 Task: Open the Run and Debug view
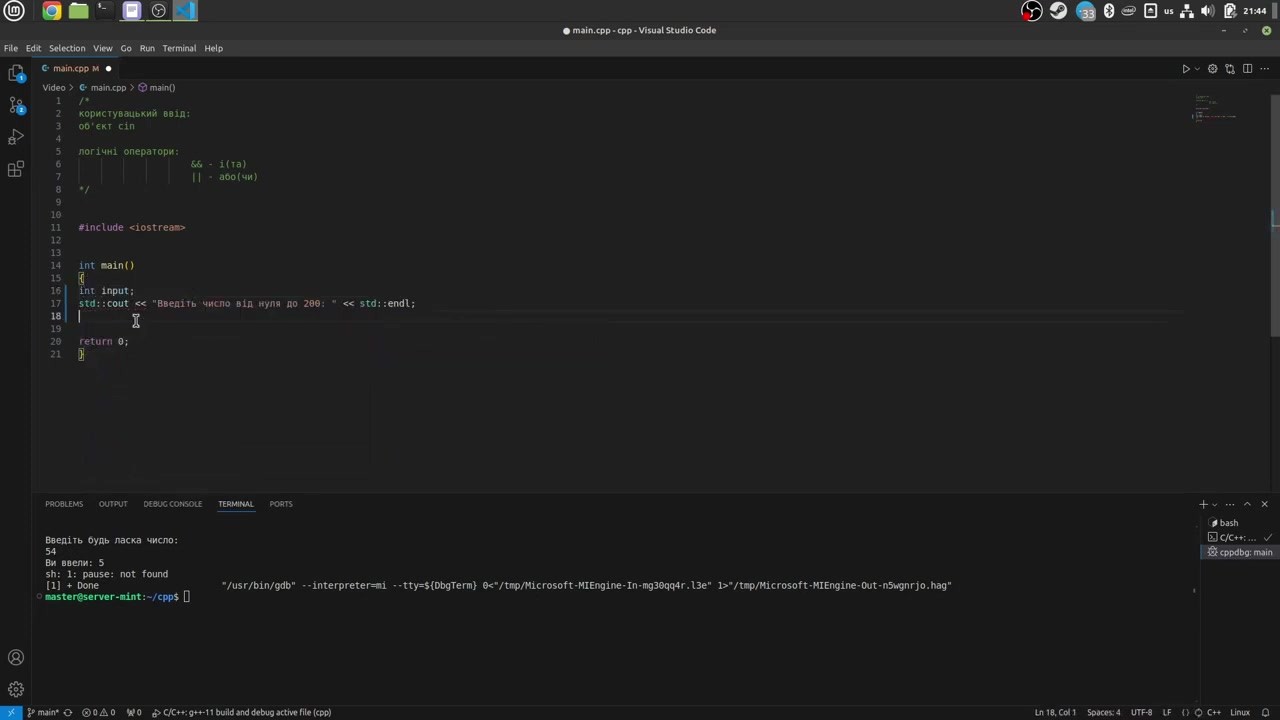16,137
